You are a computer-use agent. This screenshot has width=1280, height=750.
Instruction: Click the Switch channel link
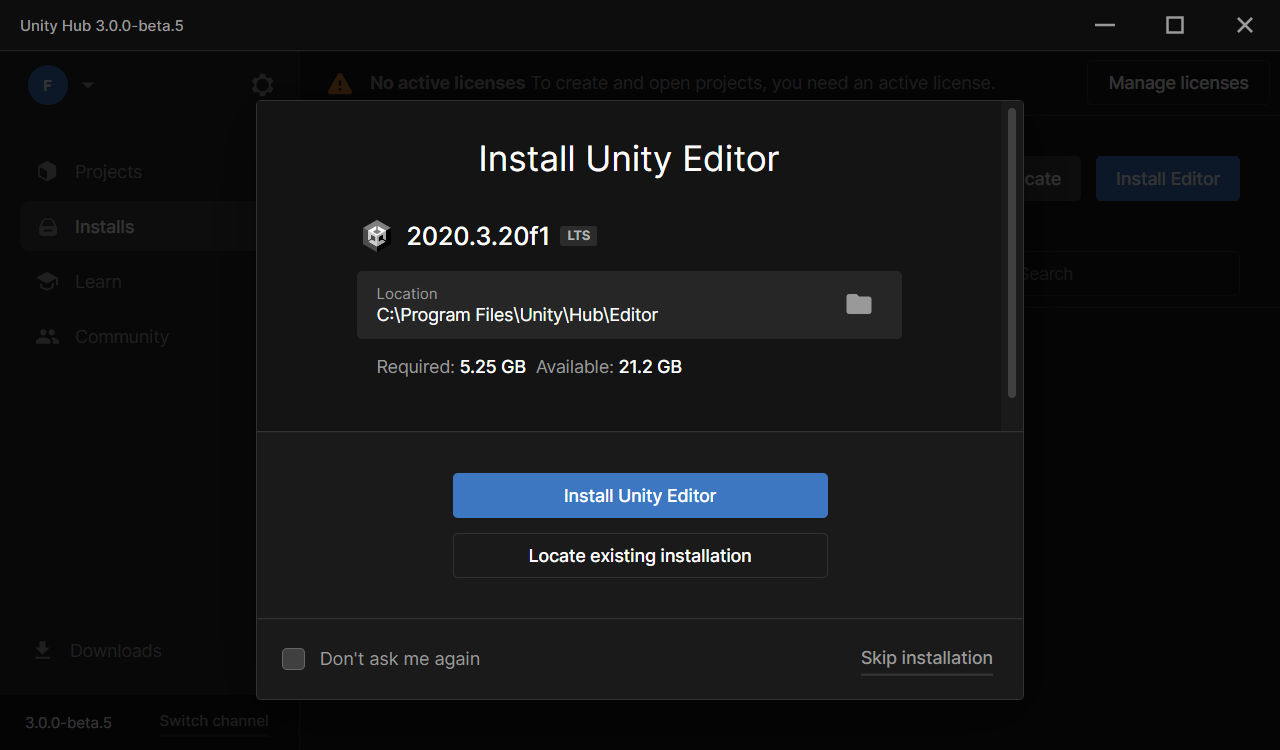click(x=214, y=721)
